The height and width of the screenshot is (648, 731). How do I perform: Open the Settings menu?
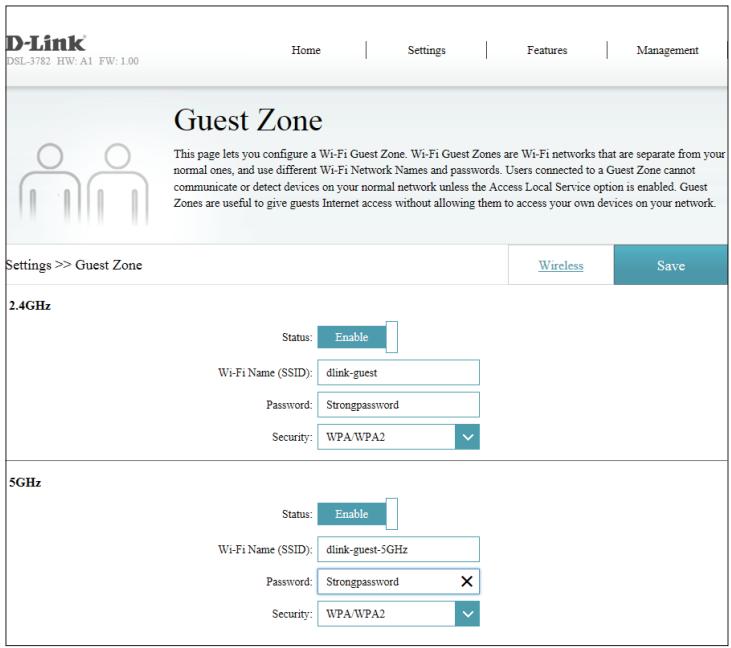coord(427,50)
